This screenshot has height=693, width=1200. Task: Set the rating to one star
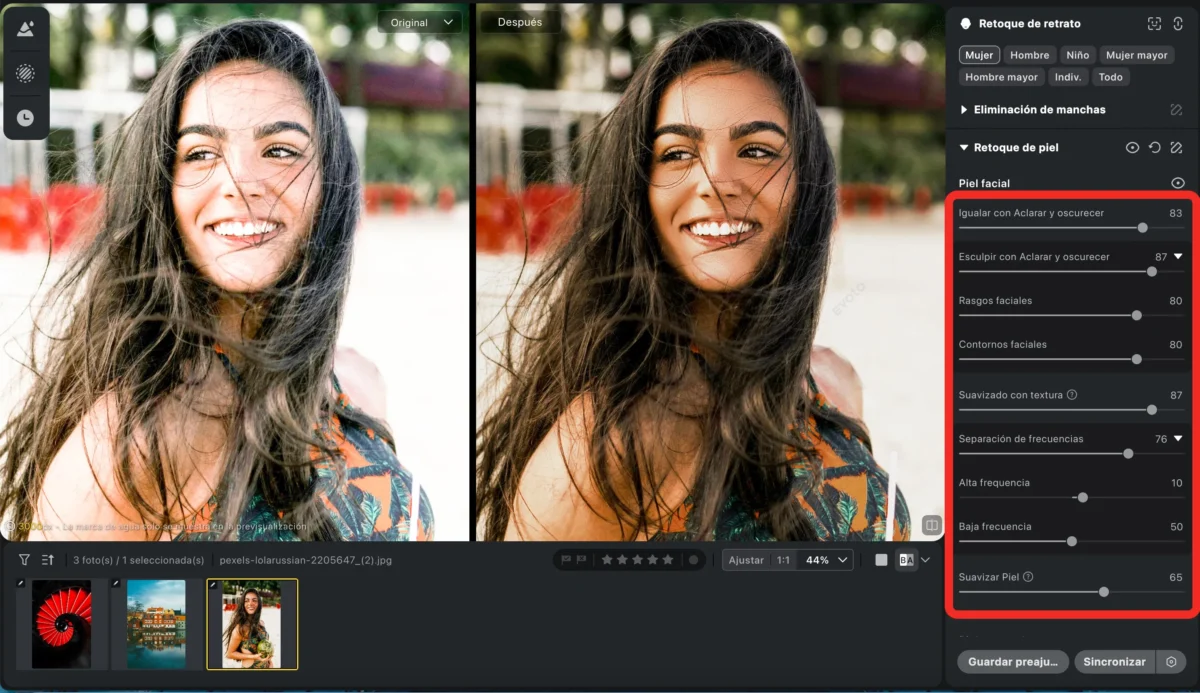pos(608,560)
